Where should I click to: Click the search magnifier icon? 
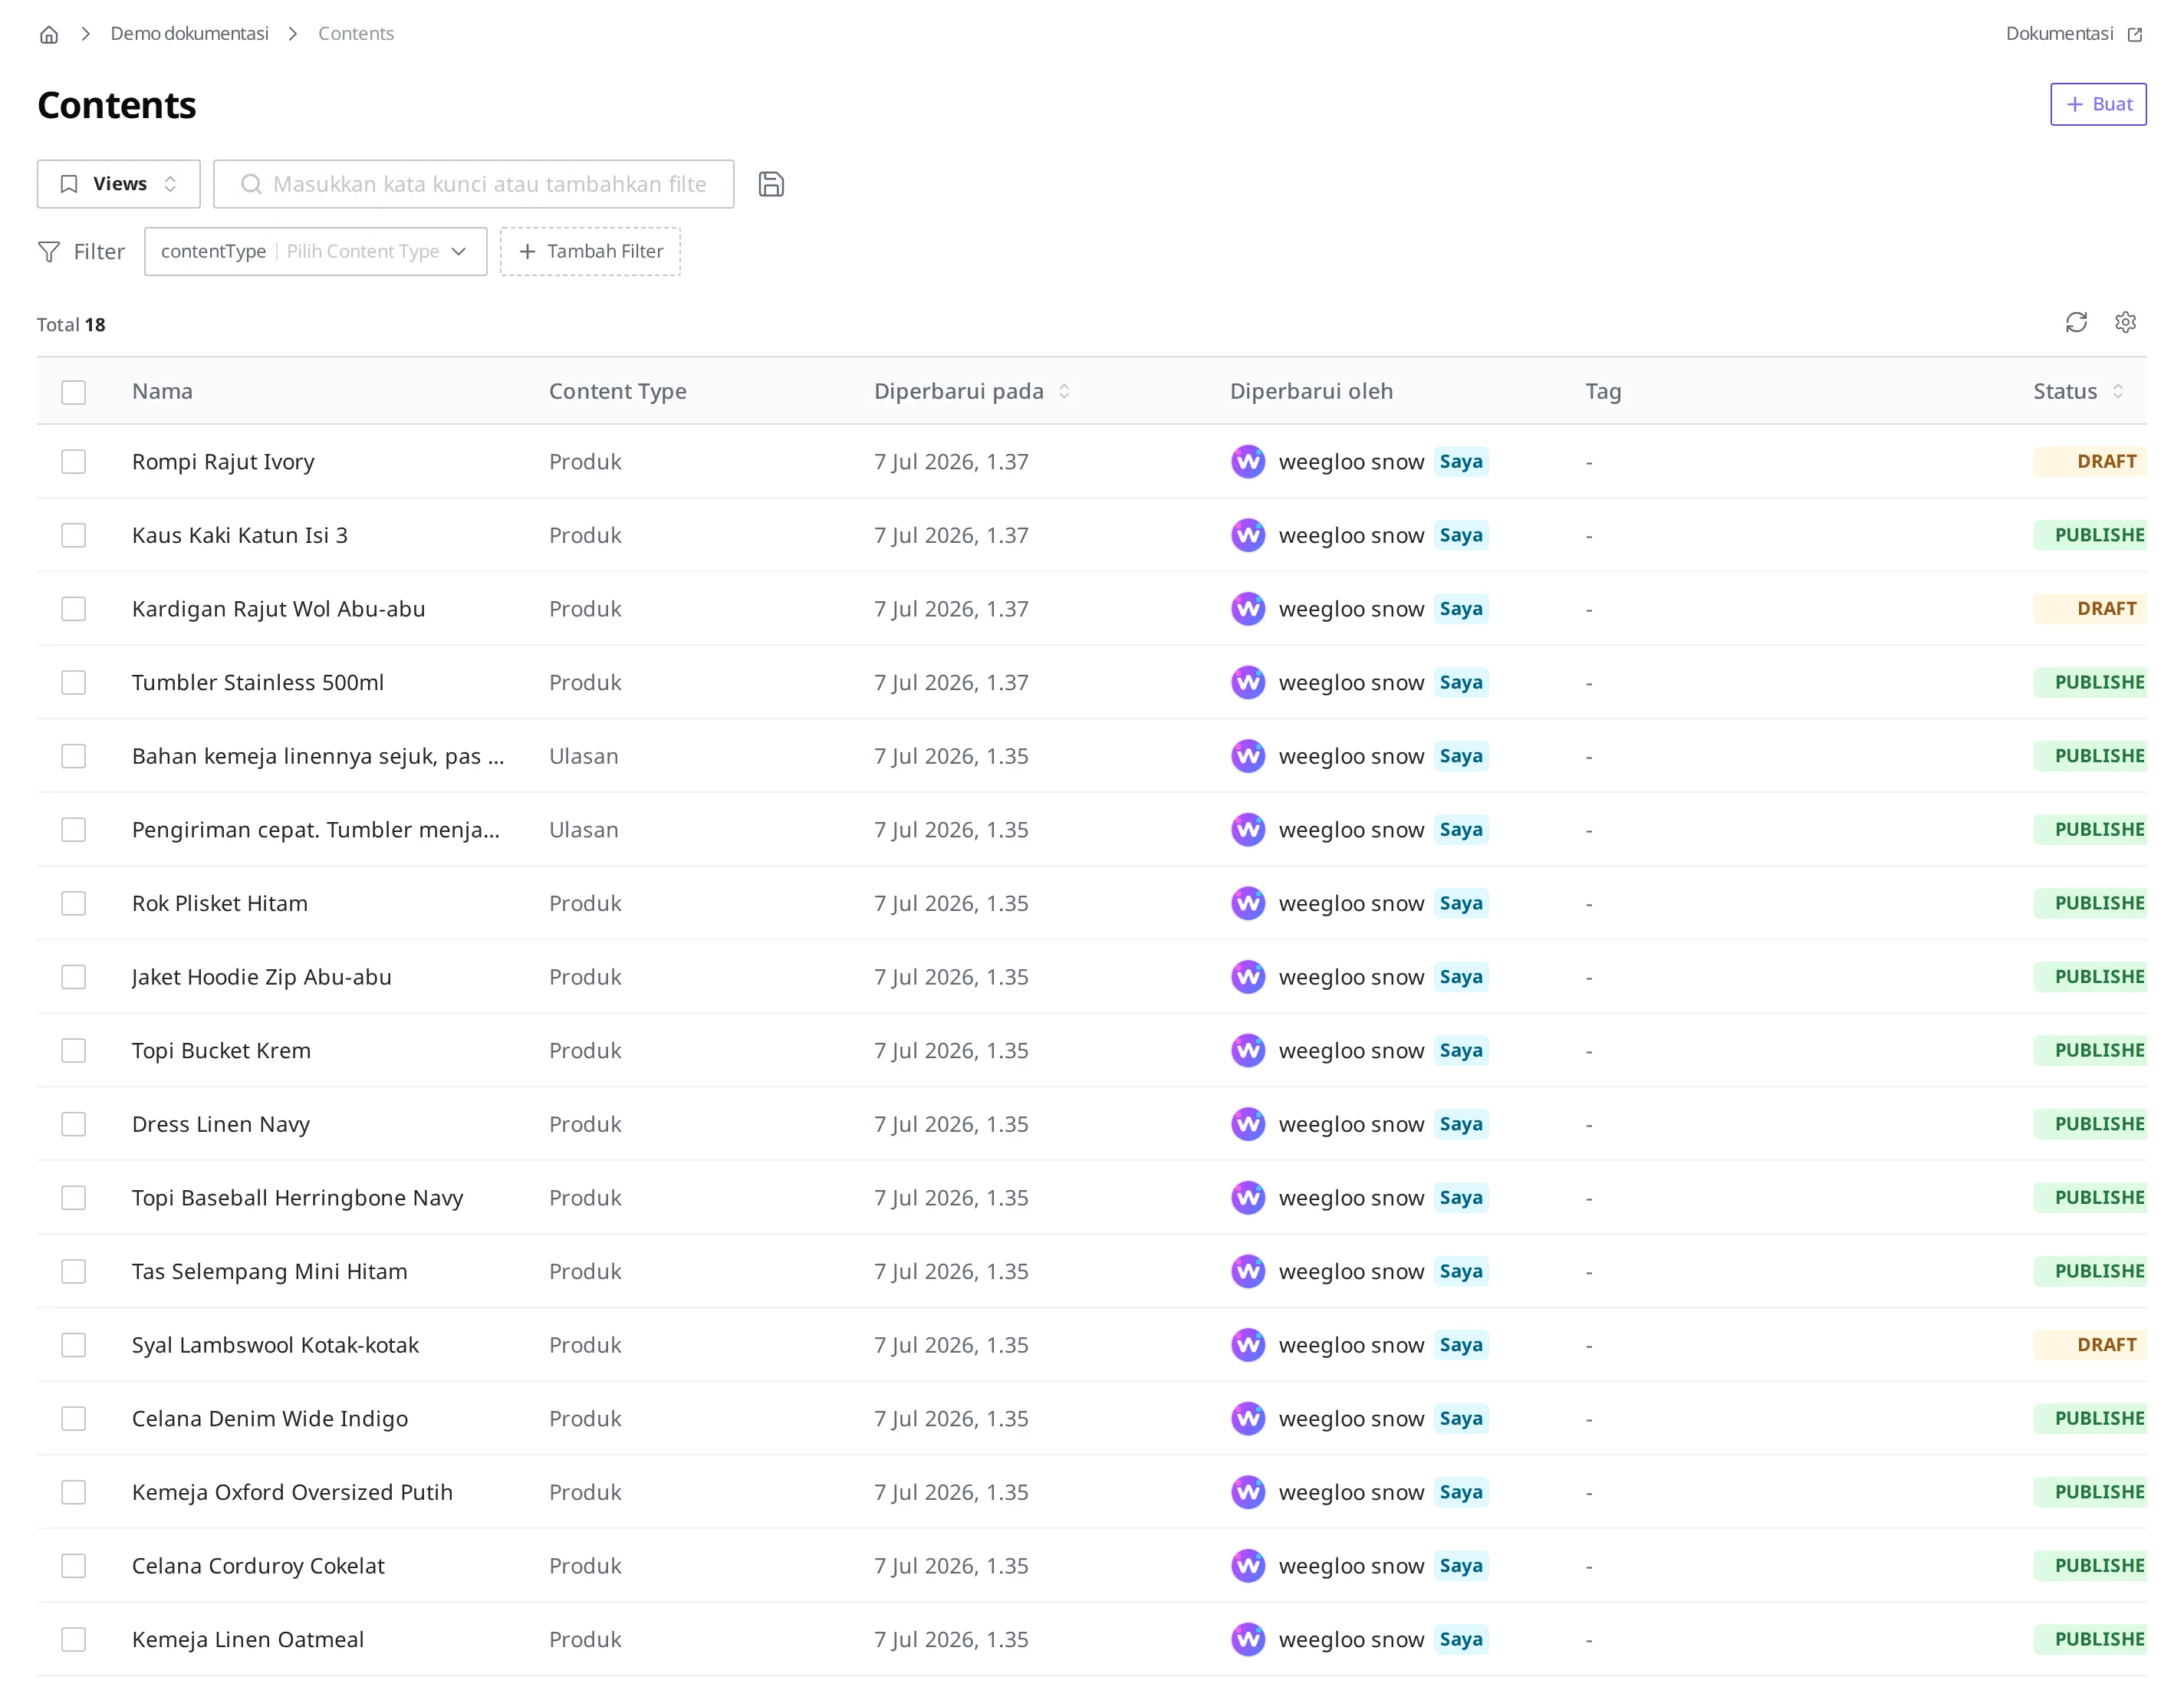coord(251,184)
